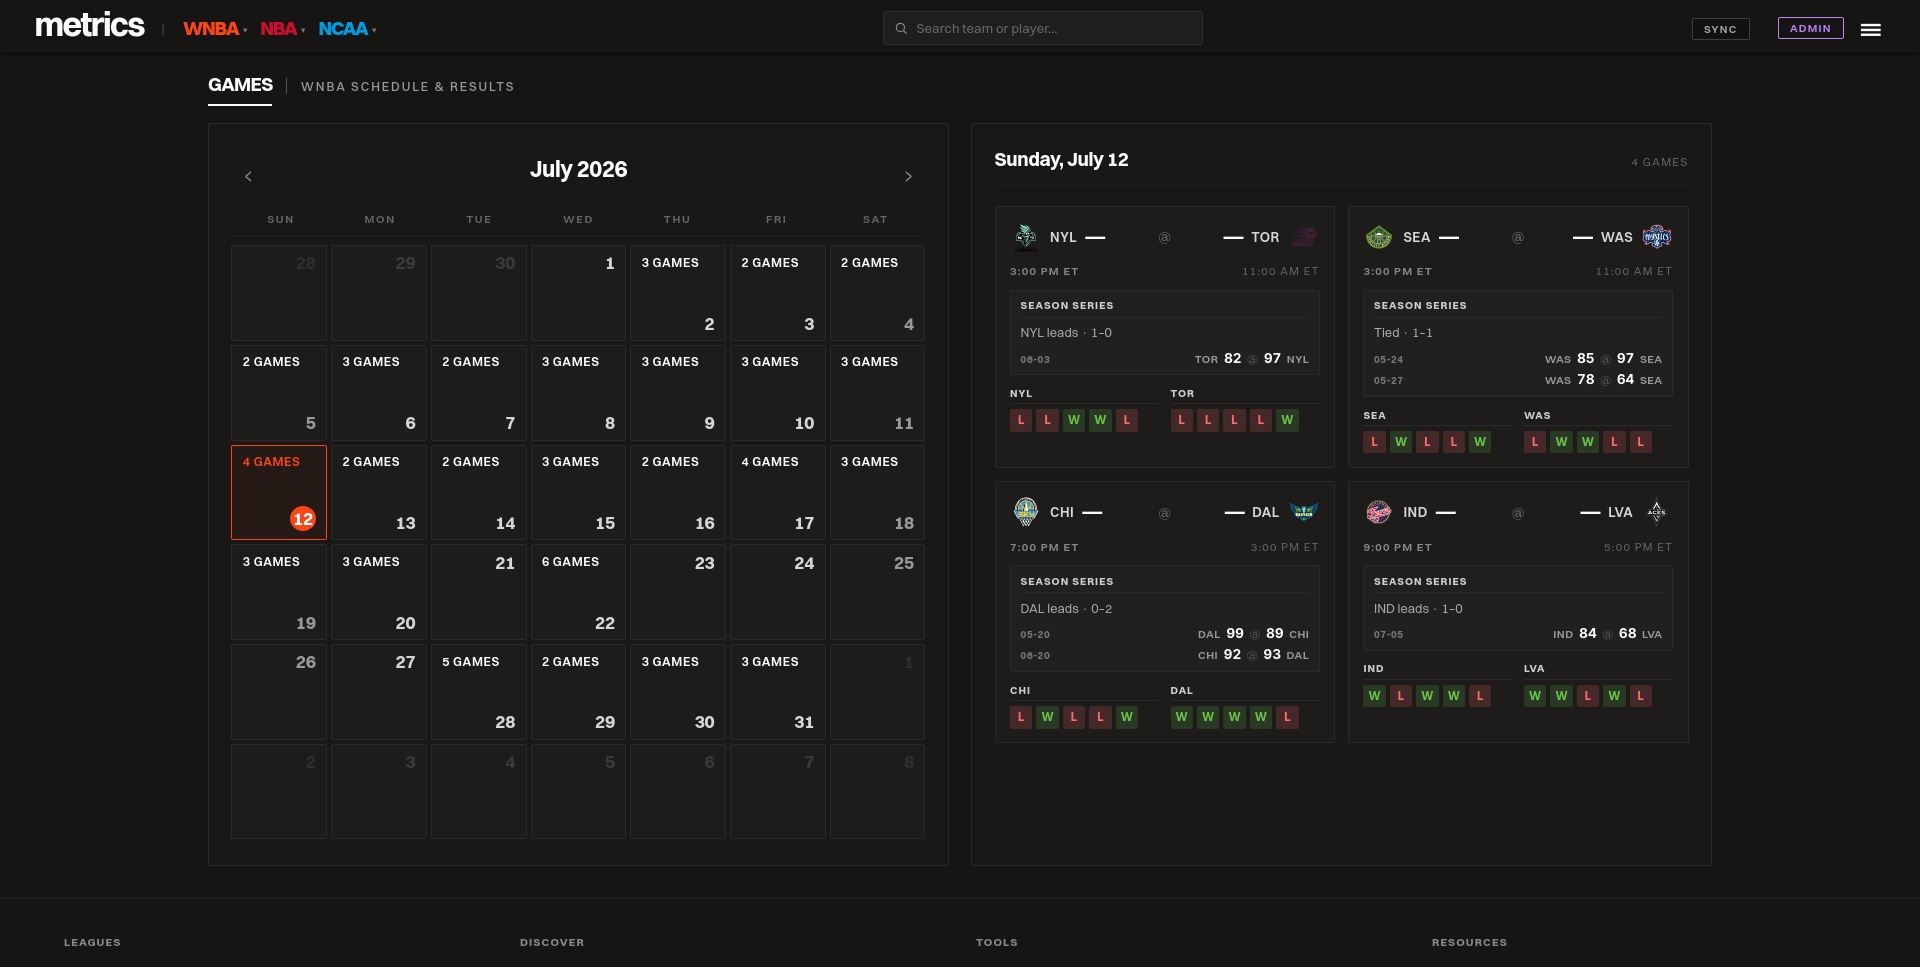
Task: Open the SEA at WAS game header
Action: (1518, 237)
